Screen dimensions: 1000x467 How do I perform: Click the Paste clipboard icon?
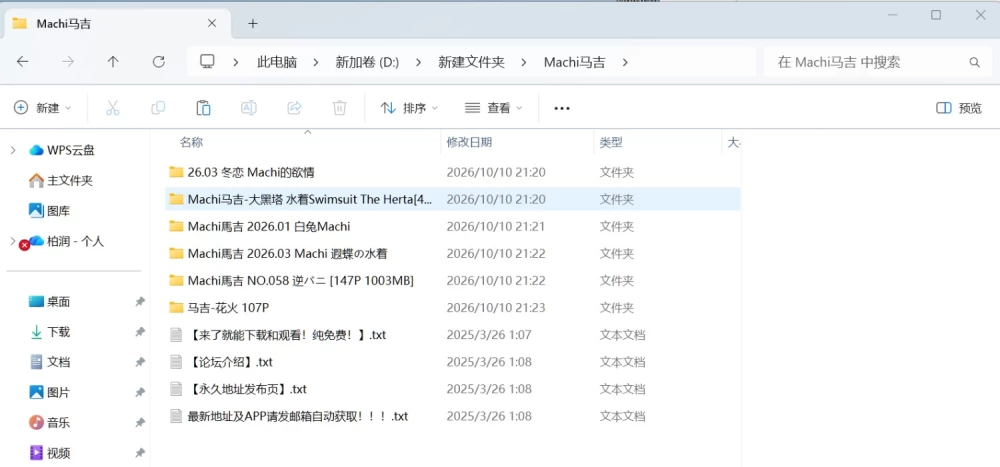point(203,108)
